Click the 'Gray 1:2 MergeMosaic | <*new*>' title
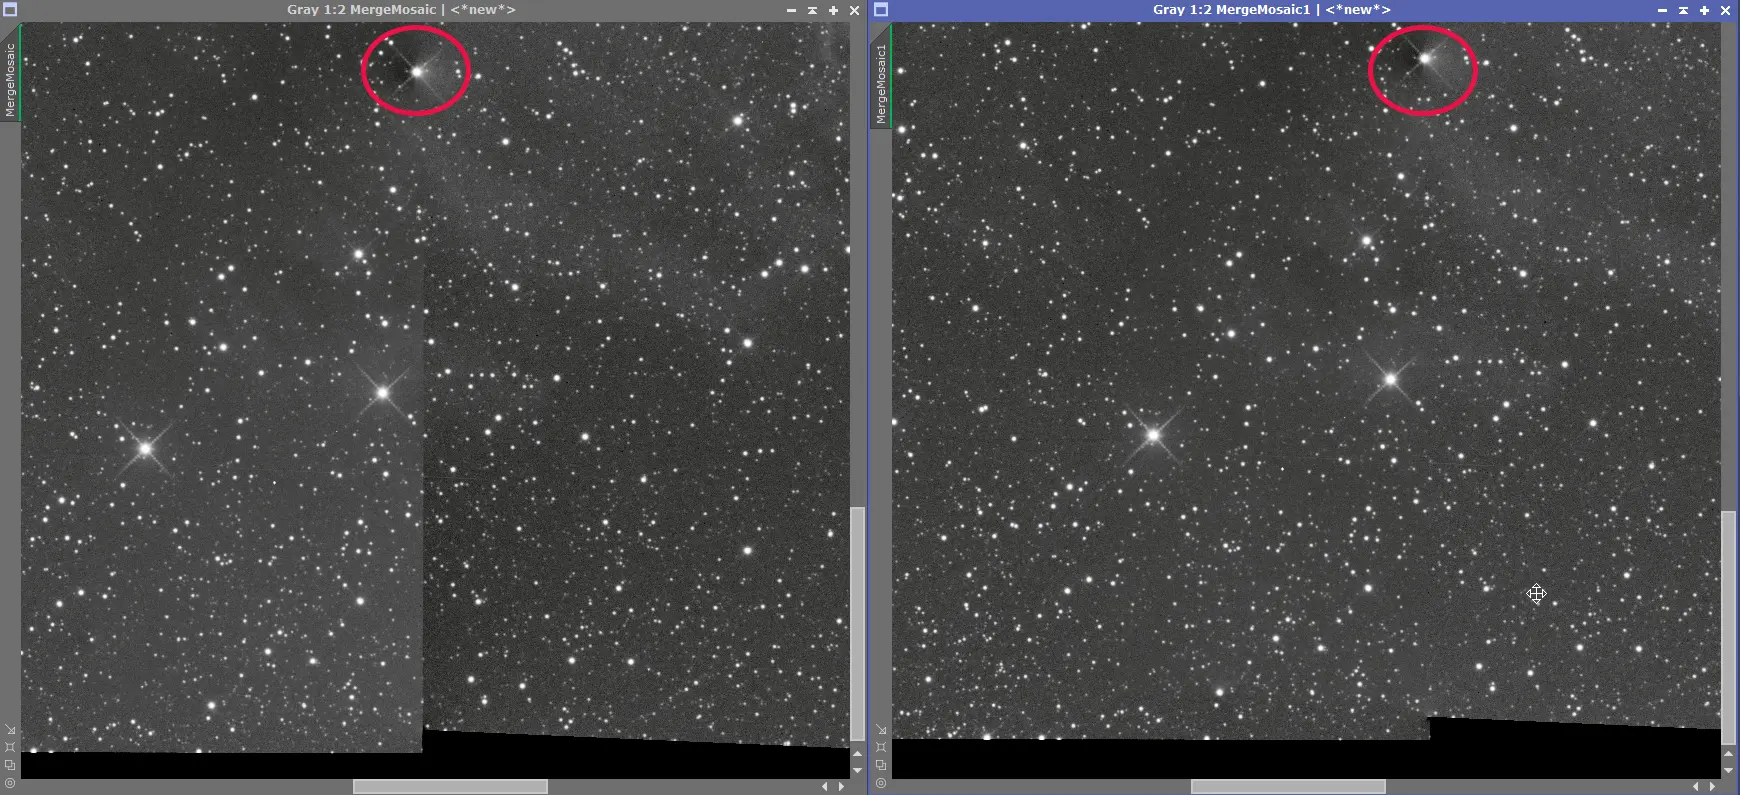This screenshot has height=795, width=1740. point(401,10)
